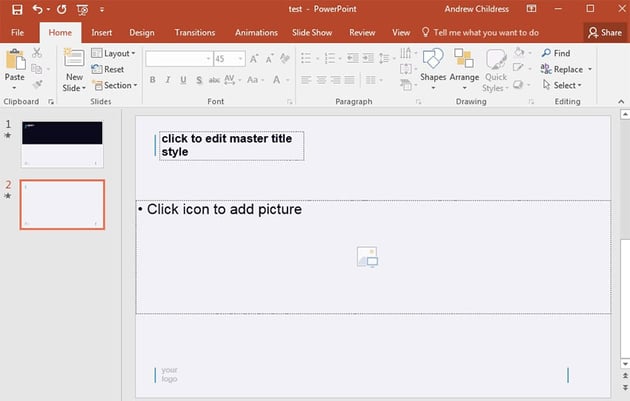Toggle Italic formatting
The height and width of the screenshot is (401, 630).
167,80
